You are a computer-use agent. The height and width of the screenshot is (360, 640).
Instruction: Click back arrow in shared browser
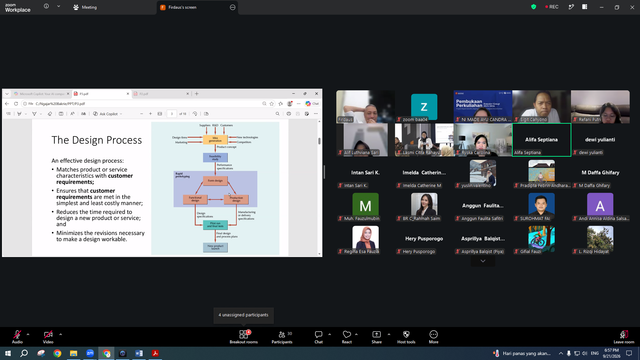pyautogui.click(x=7, y=104)
